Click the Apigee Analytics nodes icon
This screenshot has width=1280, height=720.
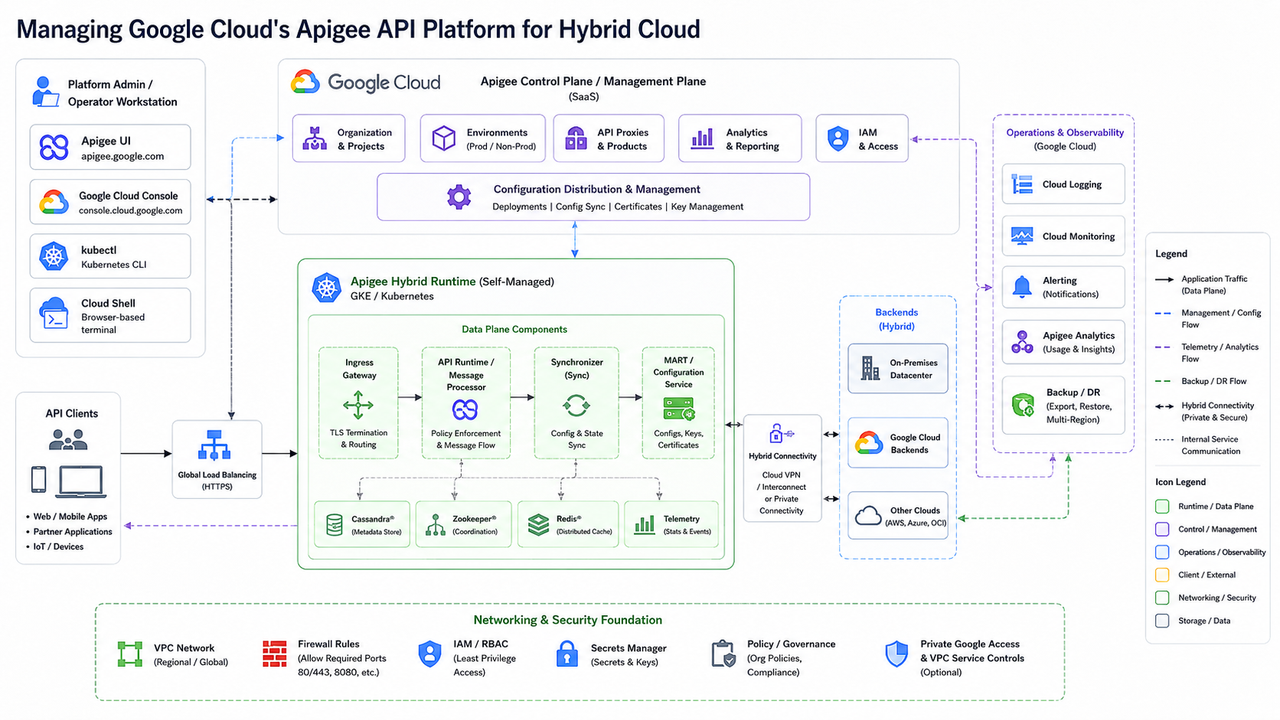click(x=1022, y=342)
